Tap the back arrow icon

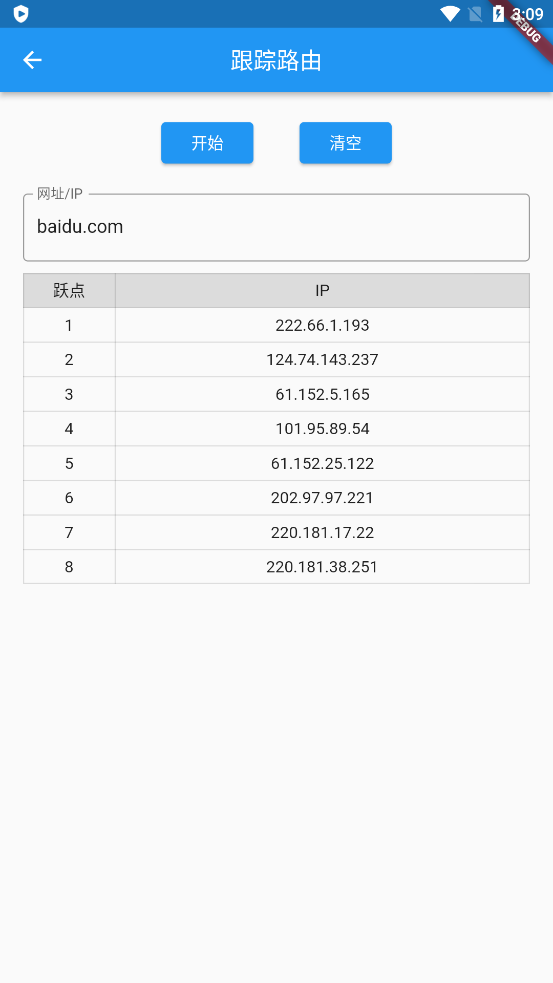32,60
